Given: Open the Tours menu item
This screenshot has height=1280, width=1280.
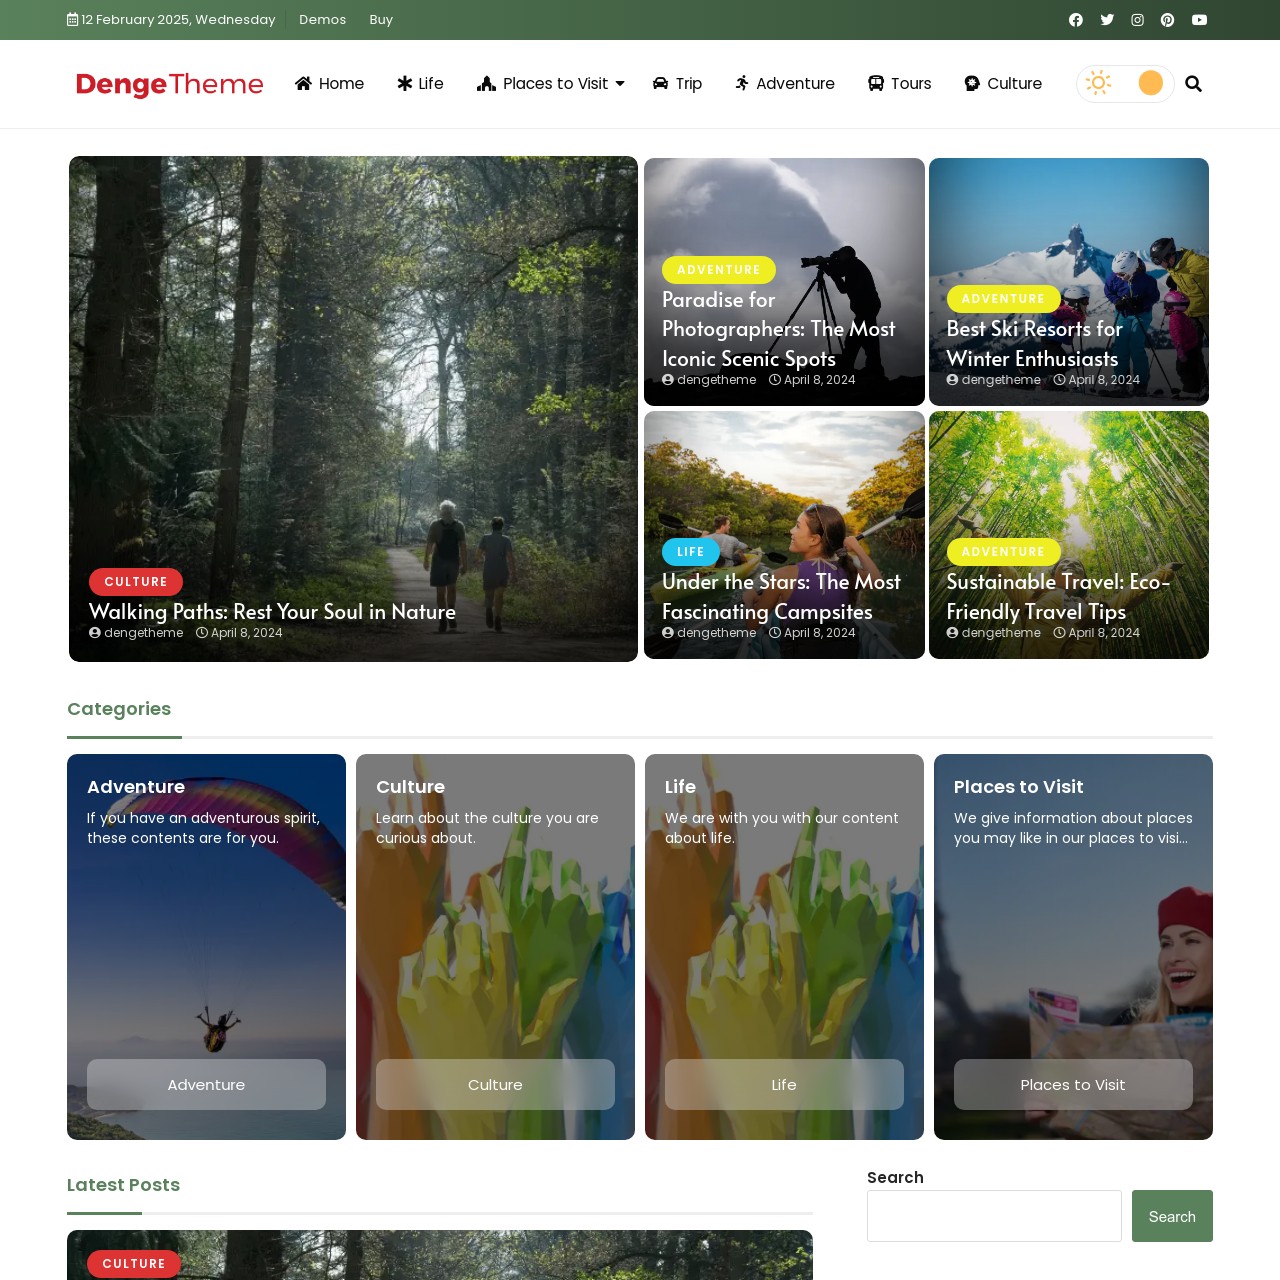Looking at the screenshot, I should (x=899, y=84).
